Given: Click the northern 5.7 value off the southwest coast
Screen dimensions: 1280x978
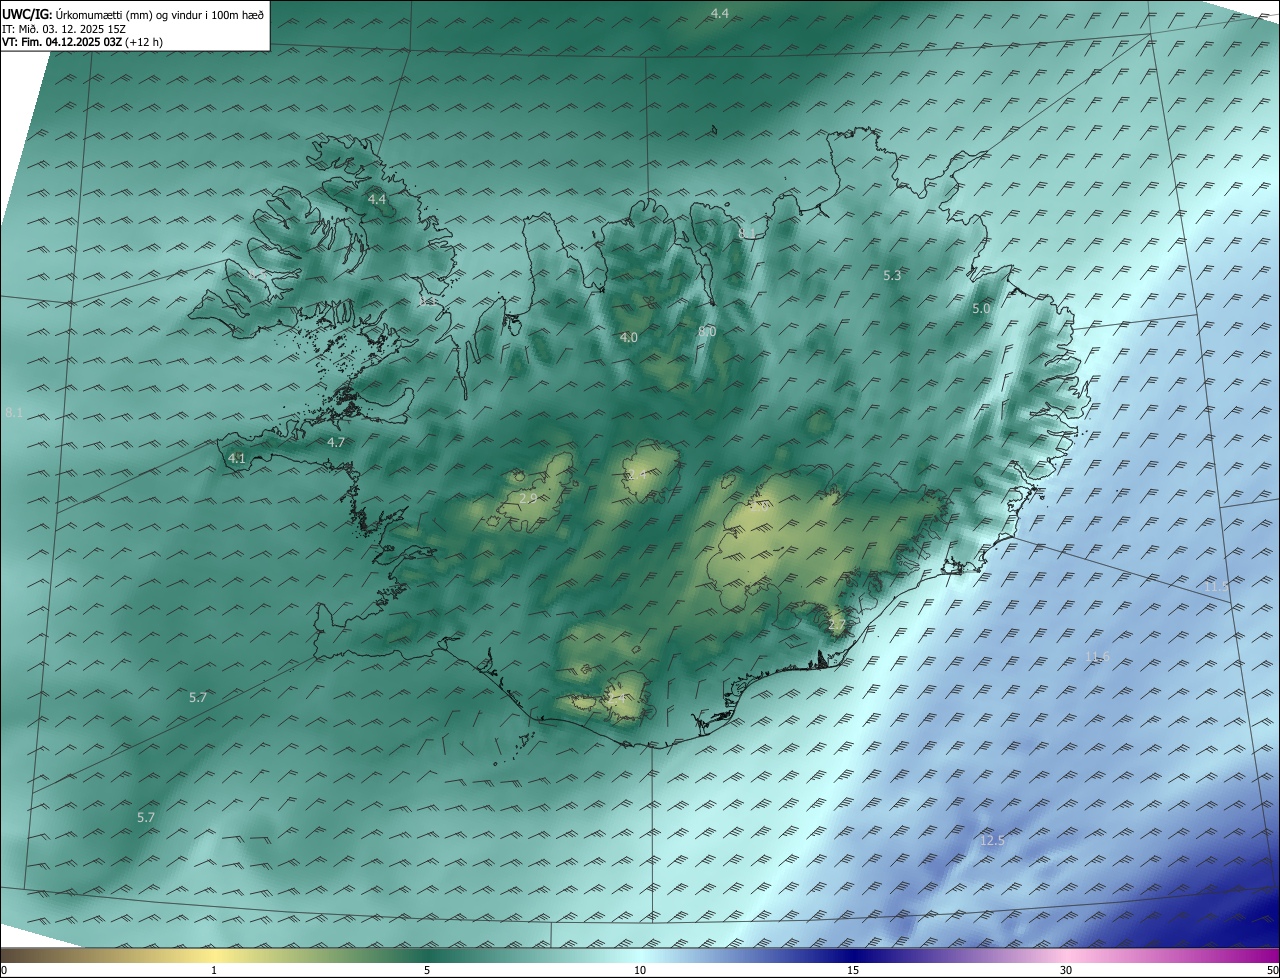Looking at the screenshot, I should click(198, 697).
